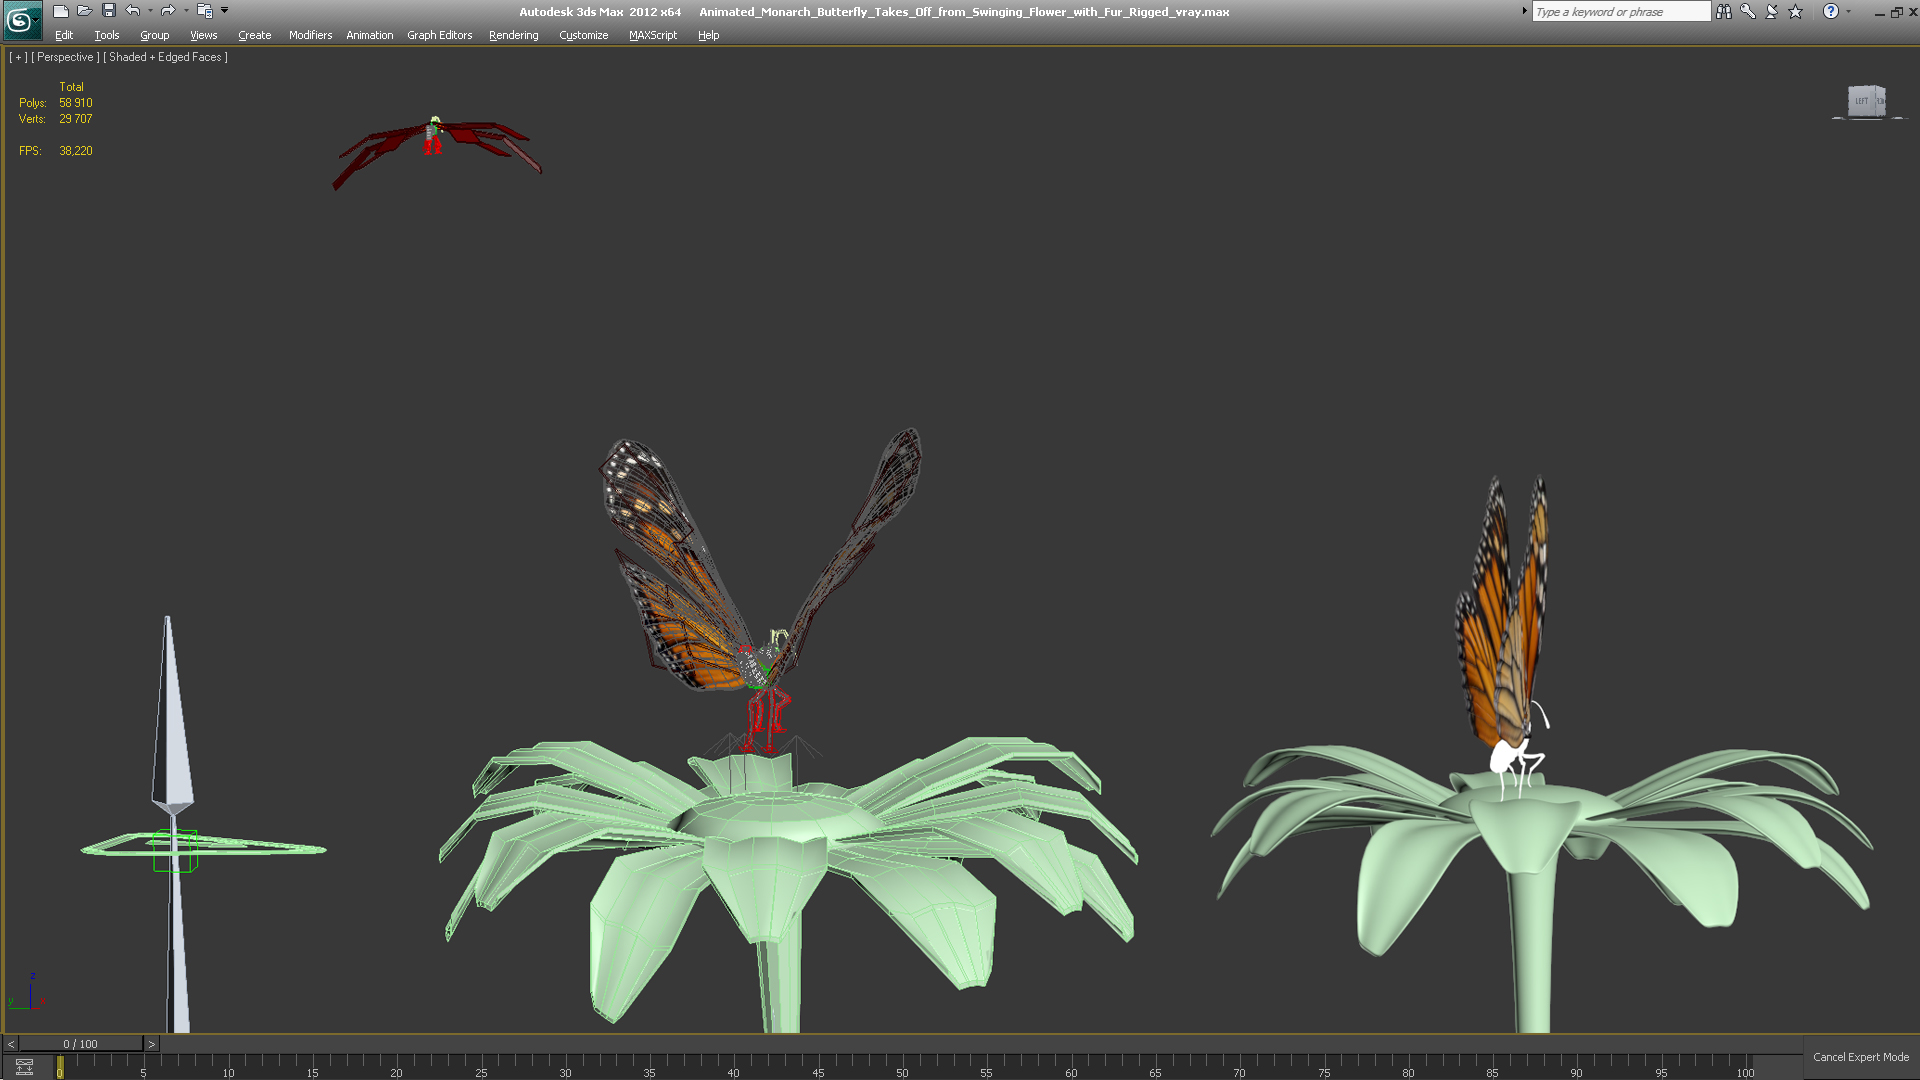Click frame 25 on the timeline

481,1067
